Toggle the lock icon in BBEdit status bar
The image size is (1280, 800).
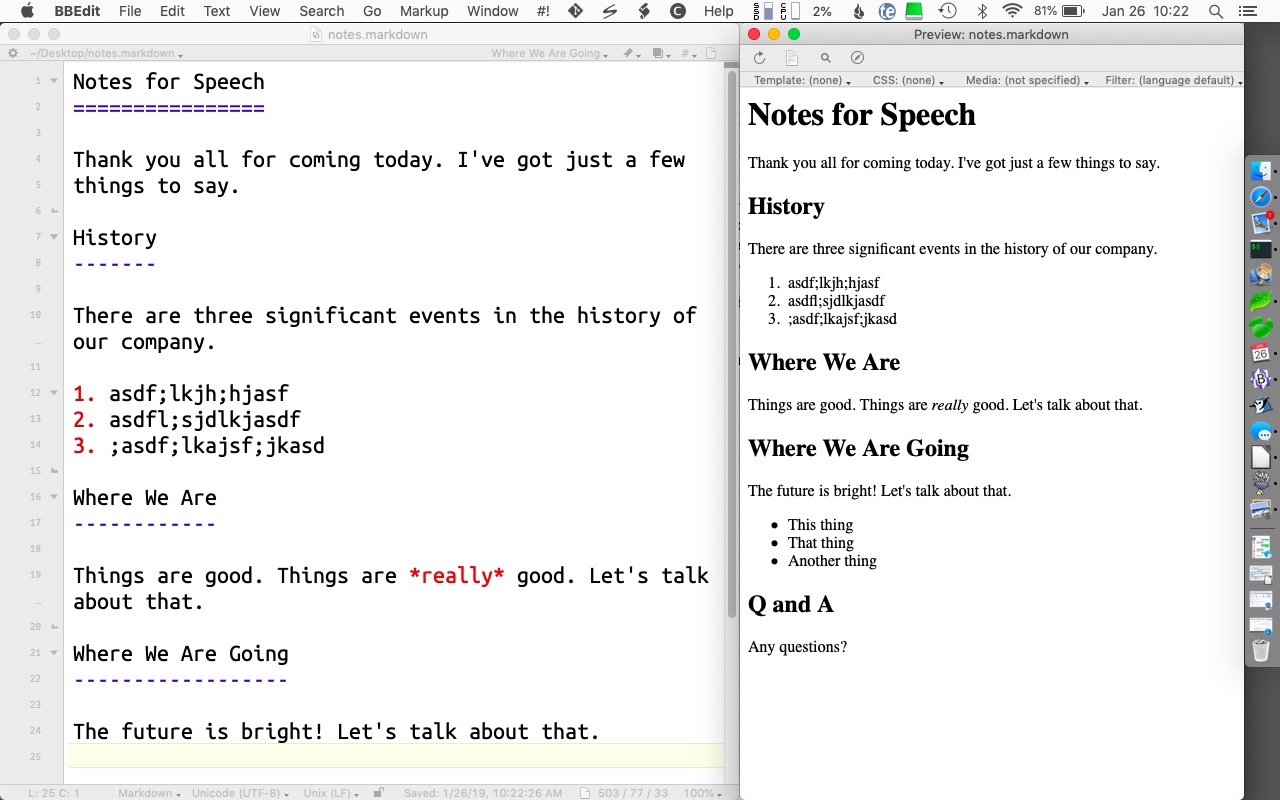click(378, 793)
